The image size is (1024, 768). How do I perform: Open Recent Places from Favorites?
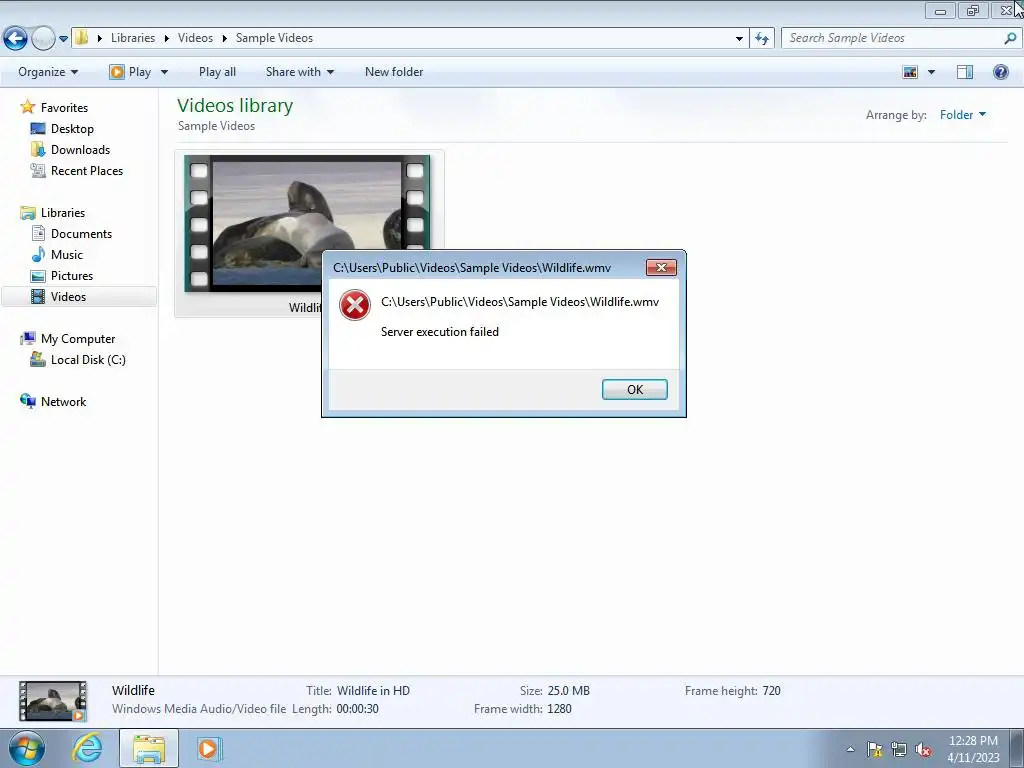[x=87, y=170]
